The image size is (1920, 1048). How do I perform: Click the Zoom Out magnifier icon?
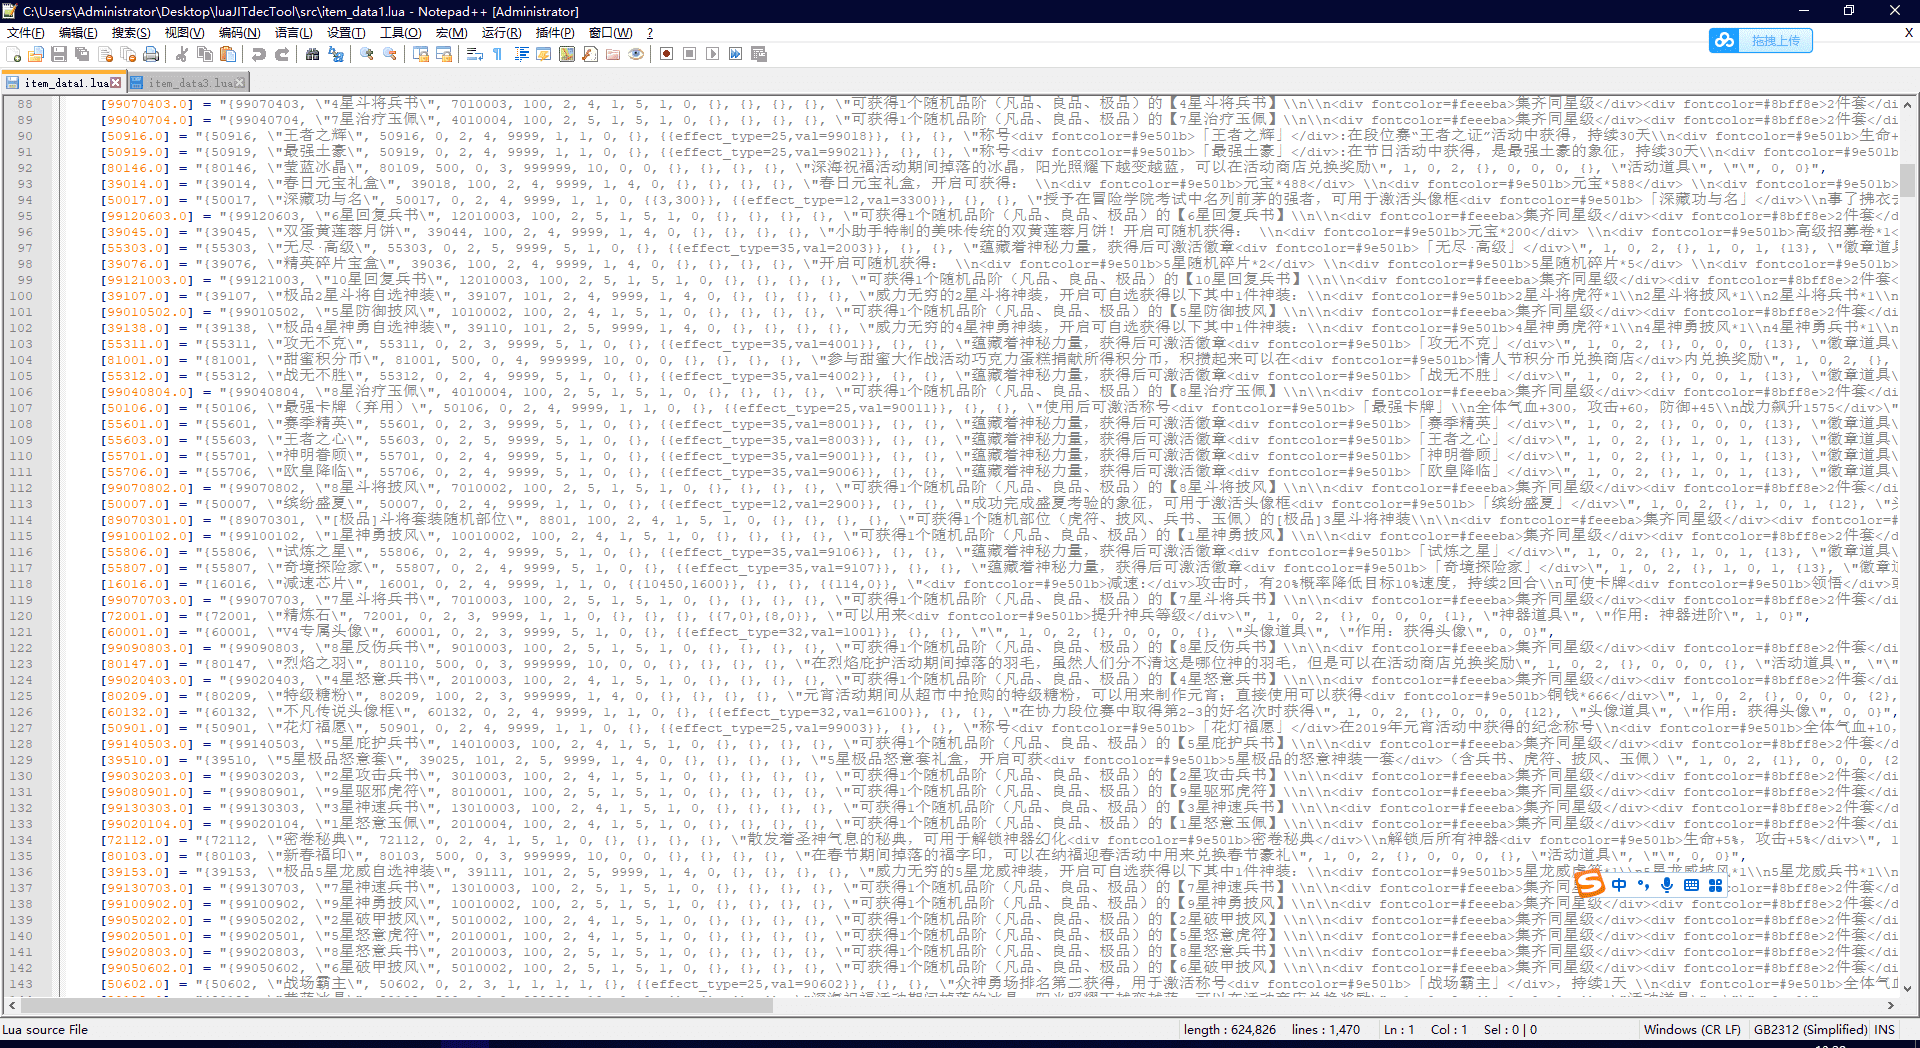coord(390,54)
